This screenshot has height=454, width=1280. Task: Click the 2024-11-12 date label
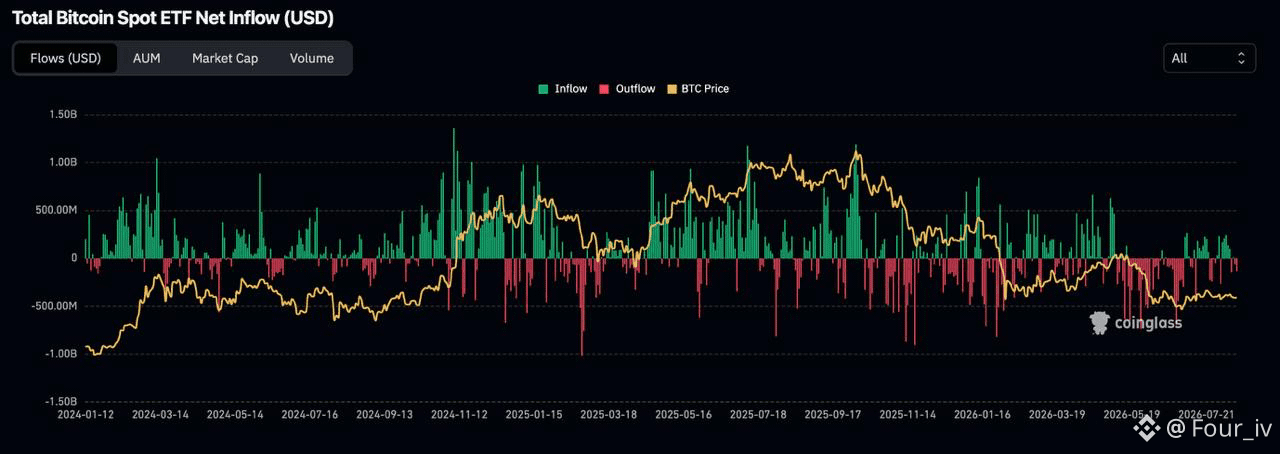point(459,414)
